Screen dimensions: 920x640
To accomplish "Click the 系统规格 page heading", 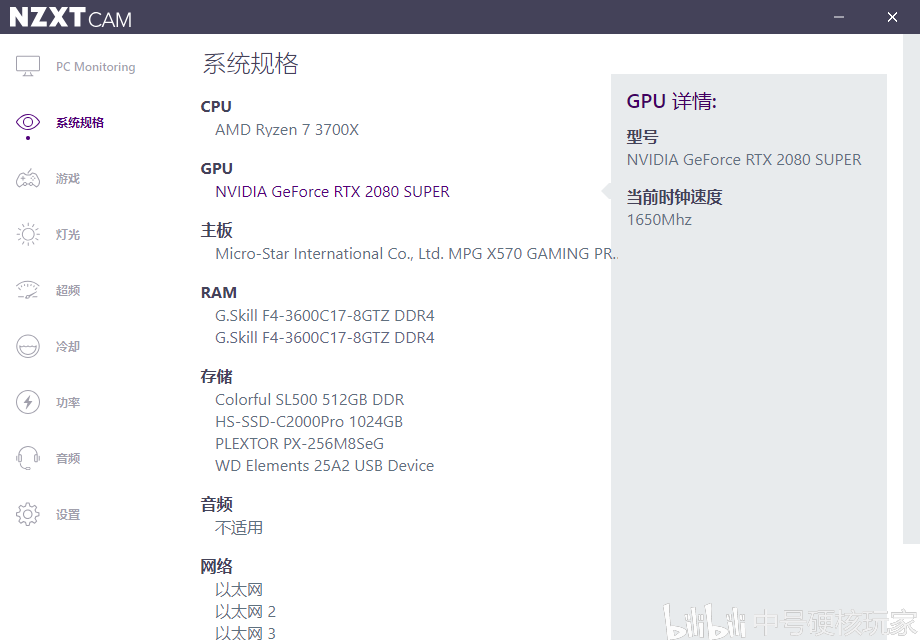I will click(x=251, y=63).
